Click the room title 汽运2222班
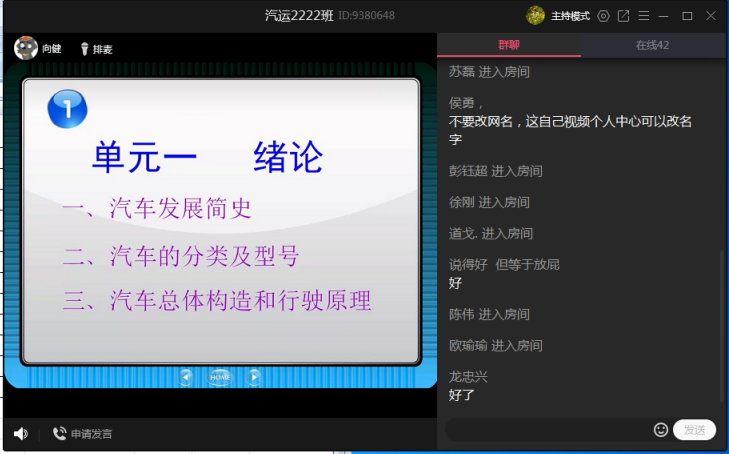Viewport: 729px width, 454px height. point(299,16)
